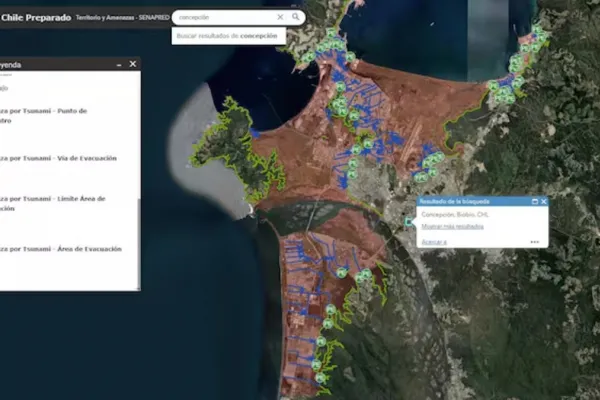
Task: Click the Leyenda panel vertical scrollbar
Action: click(139, 243)
